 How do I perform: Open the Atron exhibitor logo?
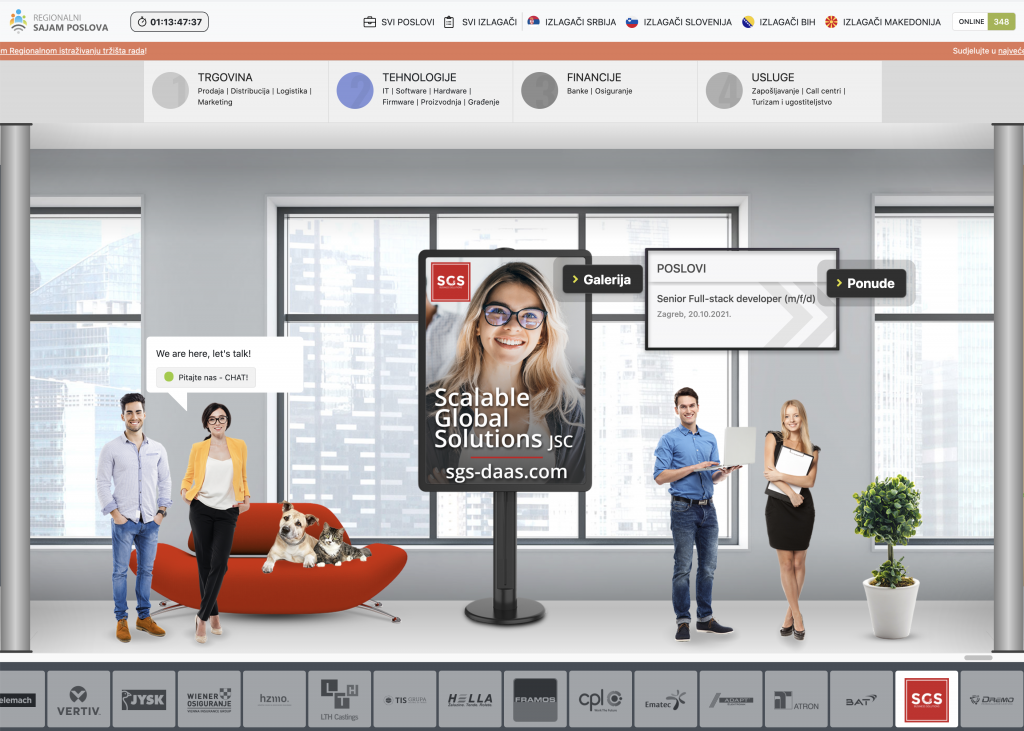coord(796,699)
